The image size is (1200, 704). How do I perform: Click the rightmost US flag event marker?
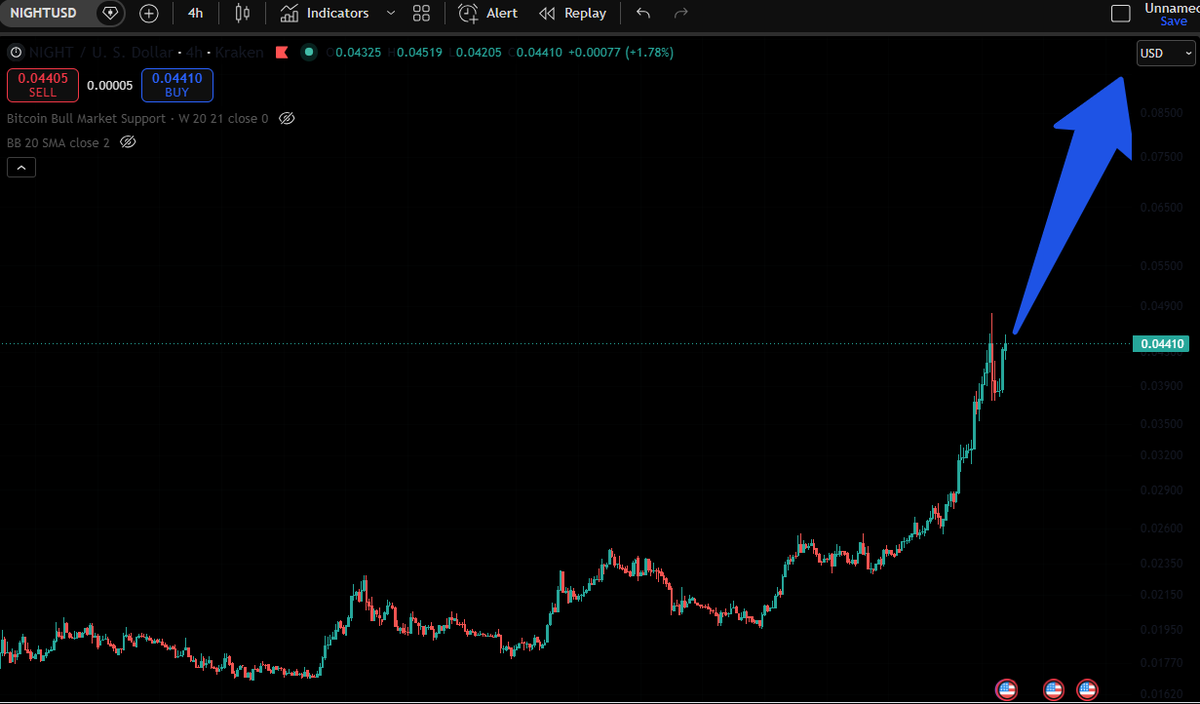1086,688
